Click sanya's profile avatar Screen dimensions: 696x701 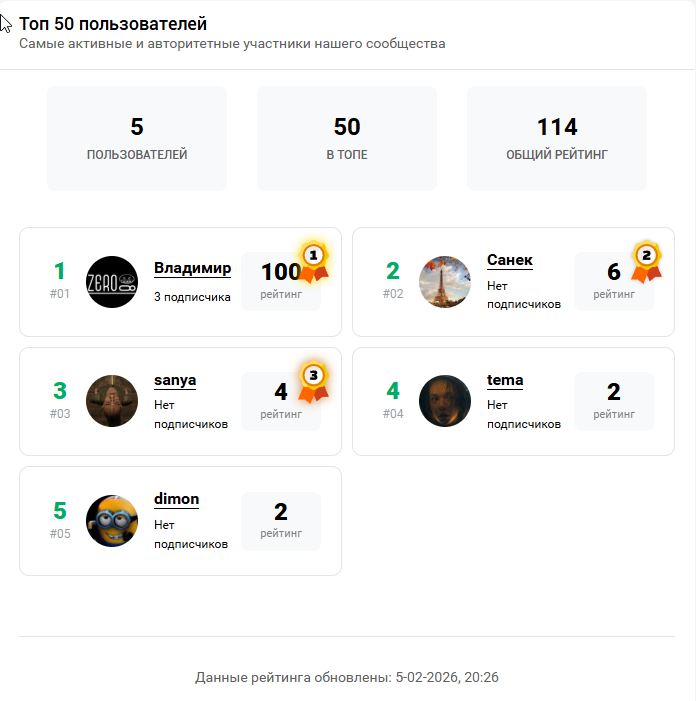pos(112,401)
